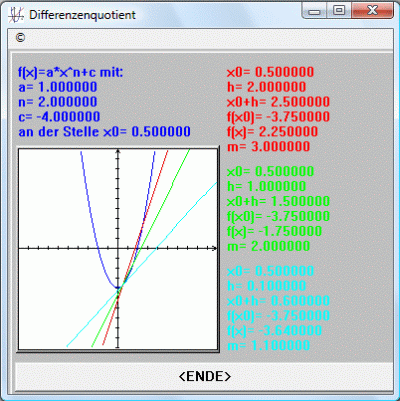Screen dimensions: 400x401
Task: Select the cyan slope 'm= 1.100000'
Action: [x=268, y=346]
